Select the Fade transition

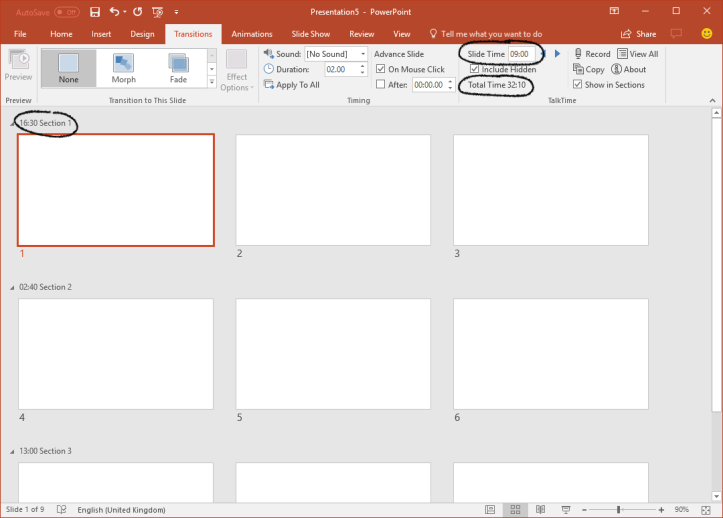coord(178,67)
